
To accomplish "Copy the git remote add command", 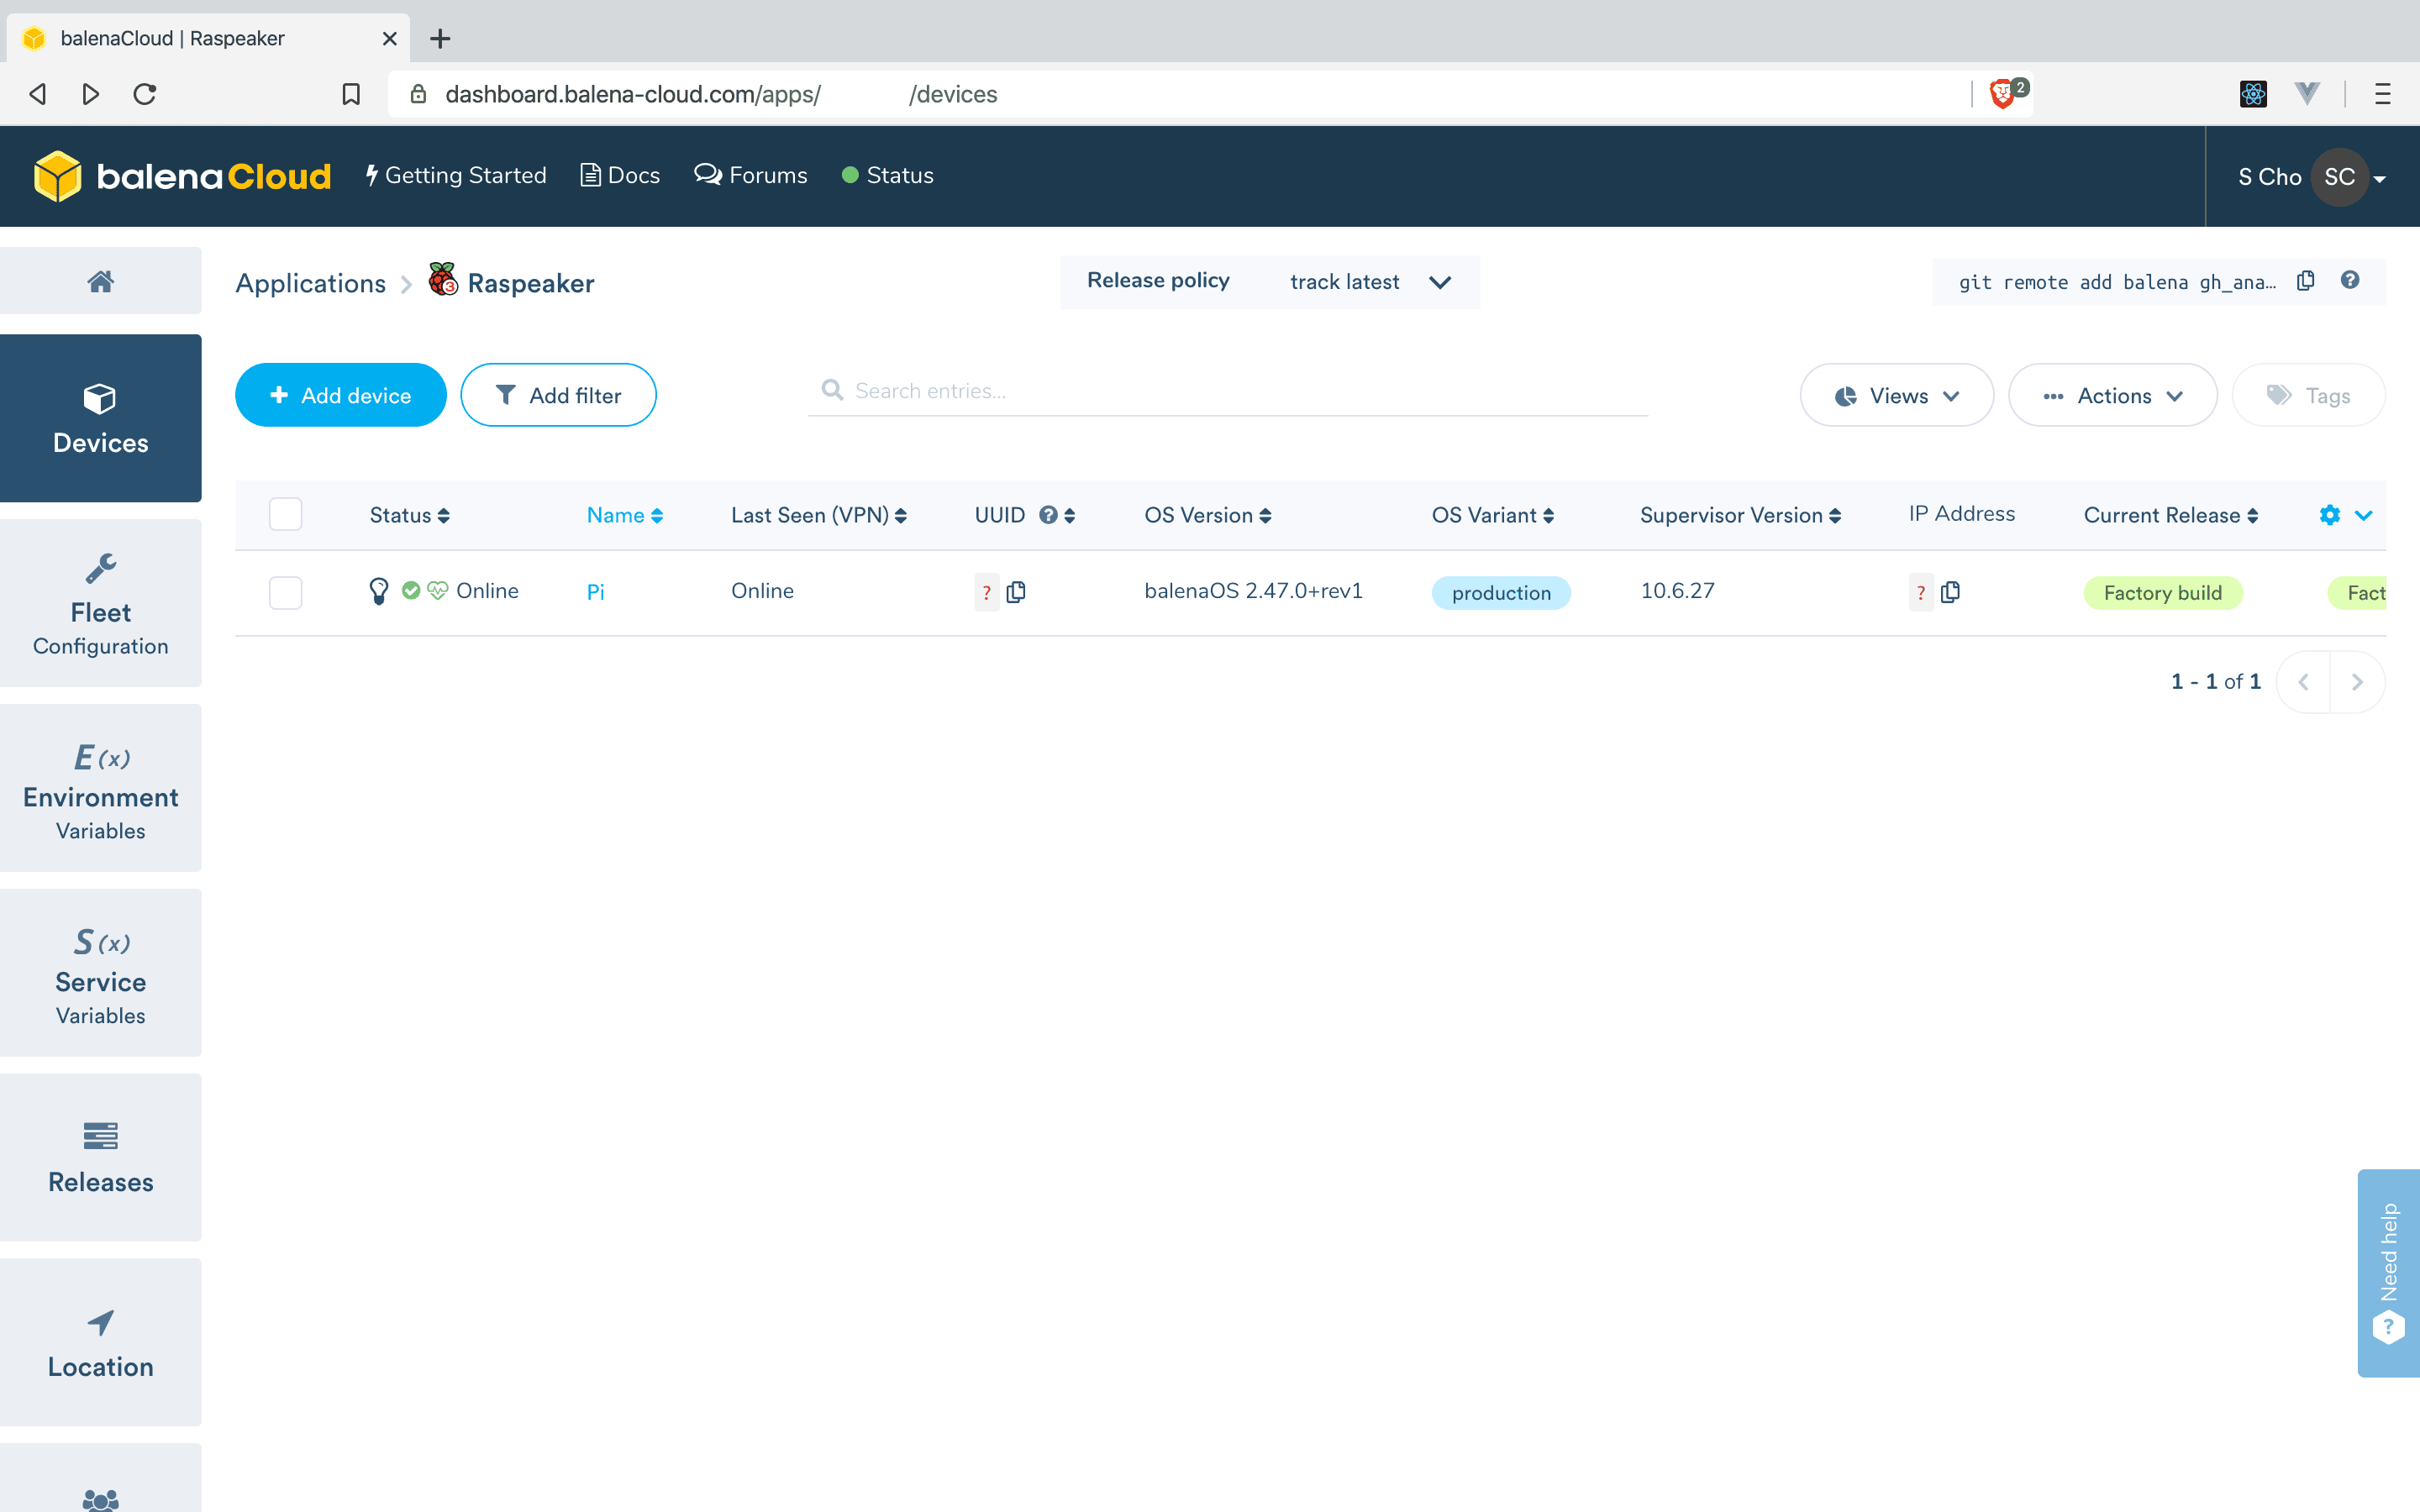I will pos(2305,281).
